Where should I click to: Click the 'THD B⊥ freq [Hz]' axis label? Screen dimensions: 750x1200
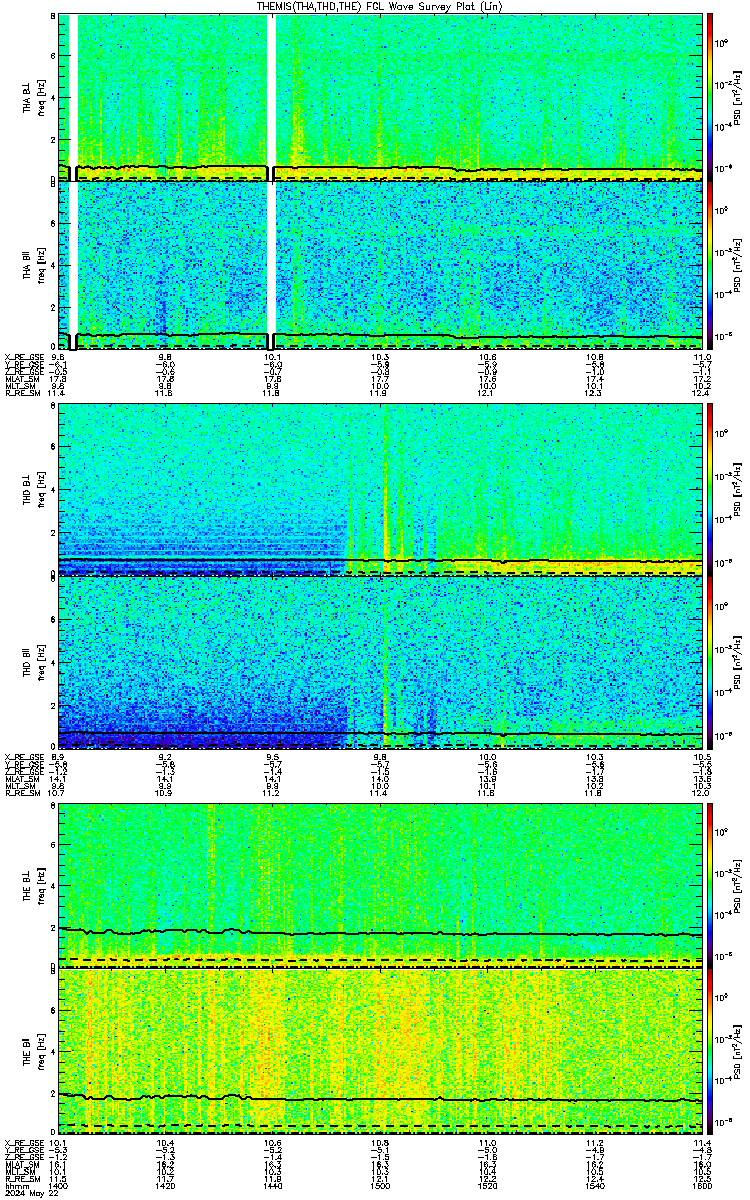coord(35,488)
